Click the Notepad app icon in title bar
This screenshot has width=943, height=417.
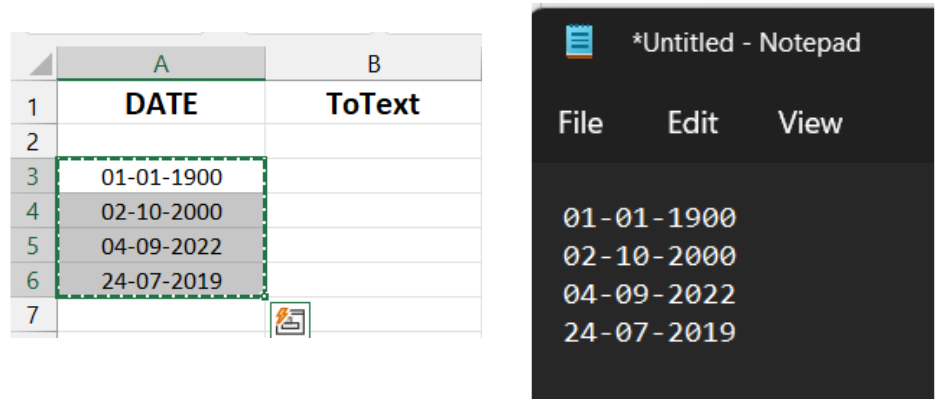(x=581, y=42)
